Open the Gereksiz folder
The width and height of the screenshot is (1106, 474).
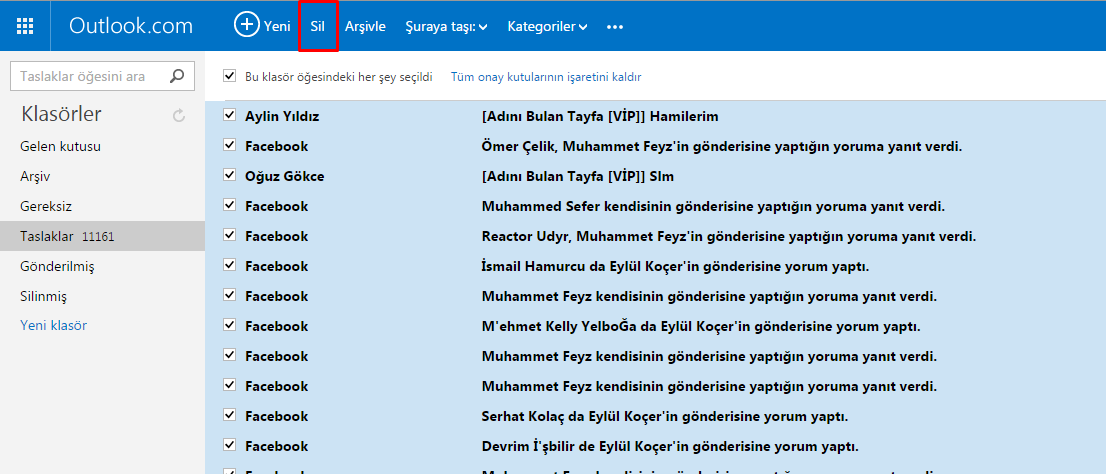coord(46,207)
